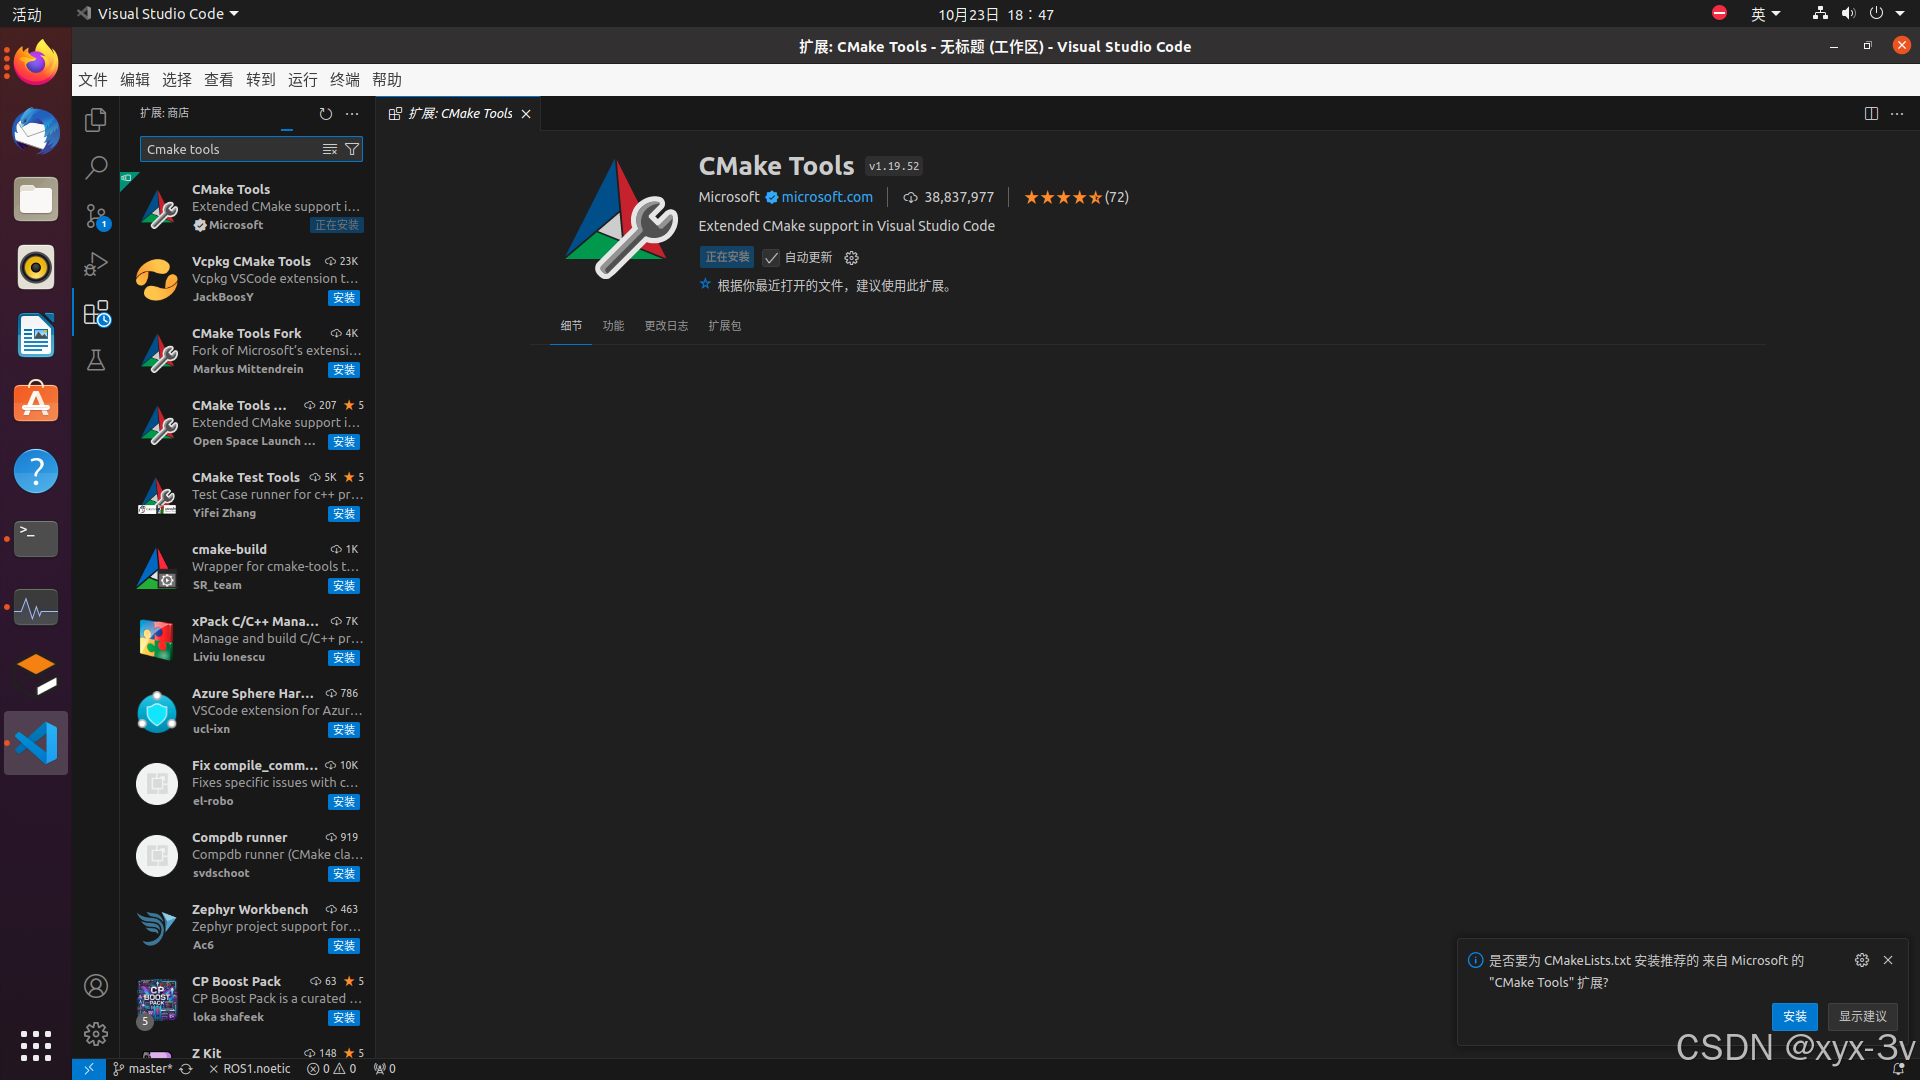Filter extensions with funnel icon
The height and width of the screenshot is (1080, 1920).
(352, 149)
